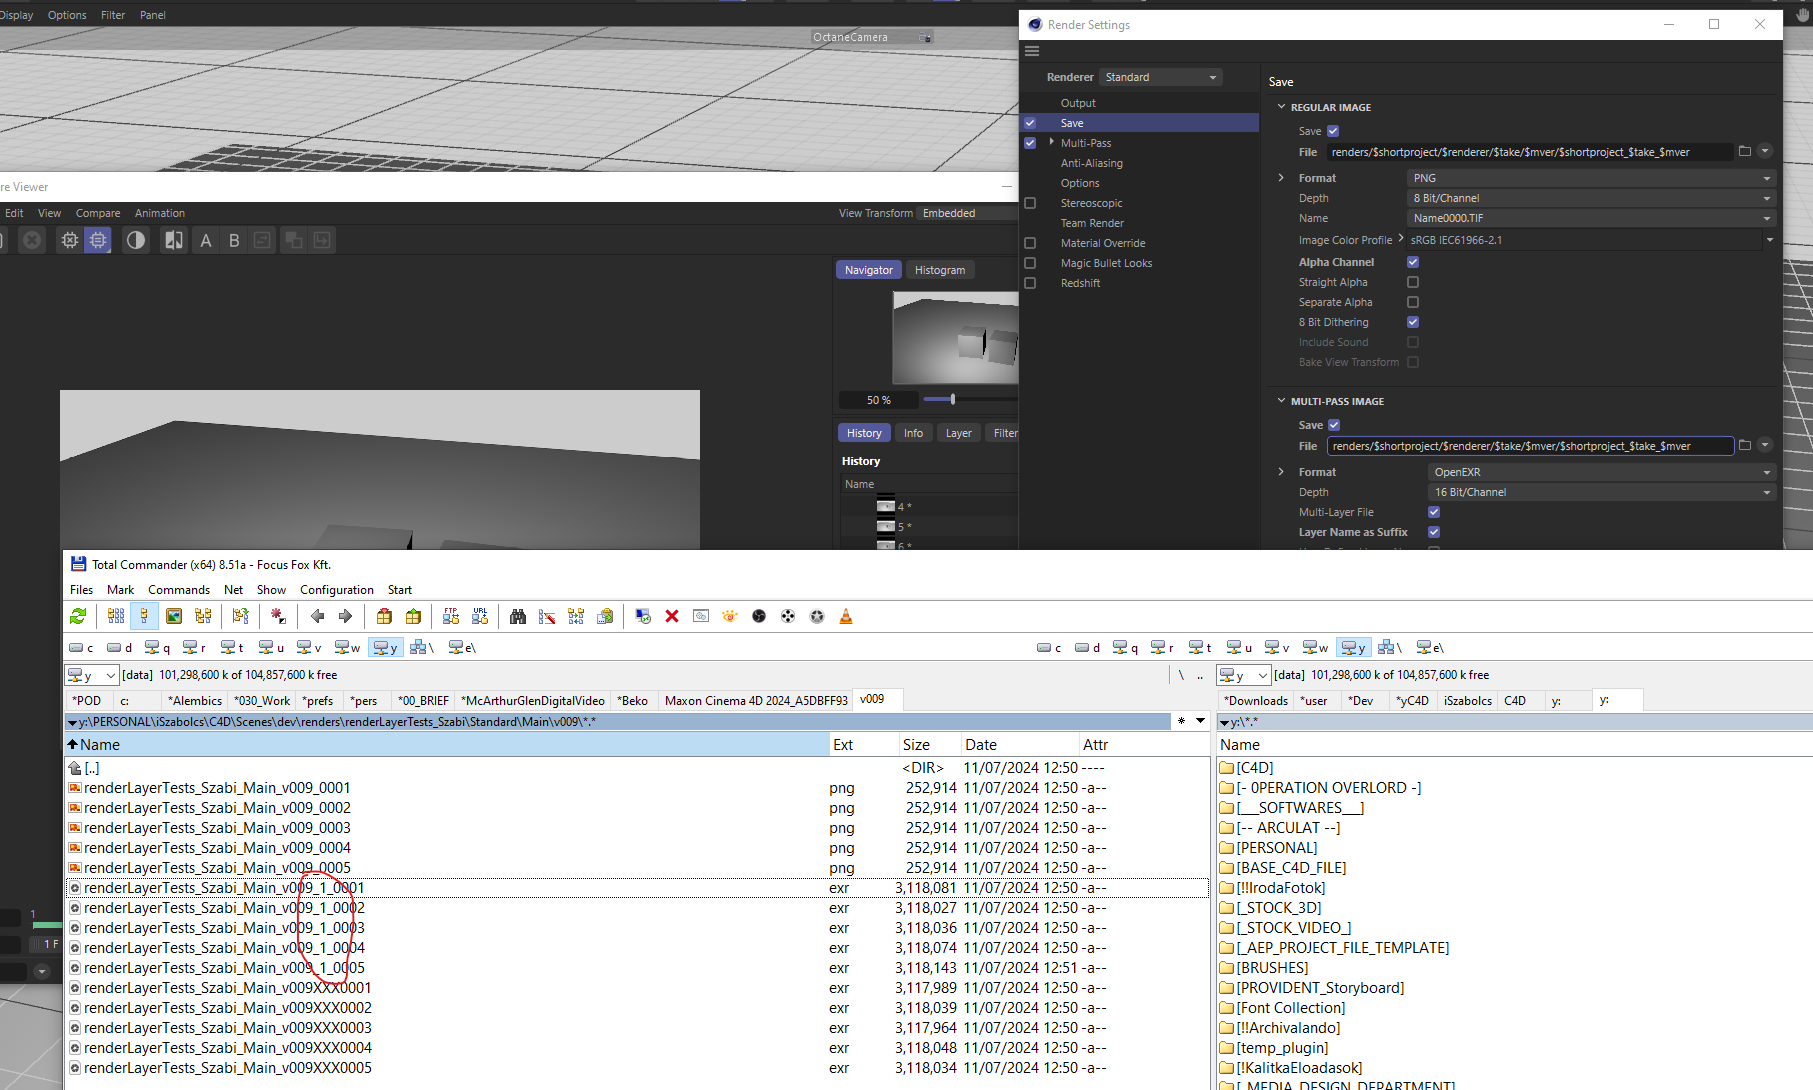The image size is (1813, 1090).
Task: Go back with the left arrow icon
Action: point(317,616)
